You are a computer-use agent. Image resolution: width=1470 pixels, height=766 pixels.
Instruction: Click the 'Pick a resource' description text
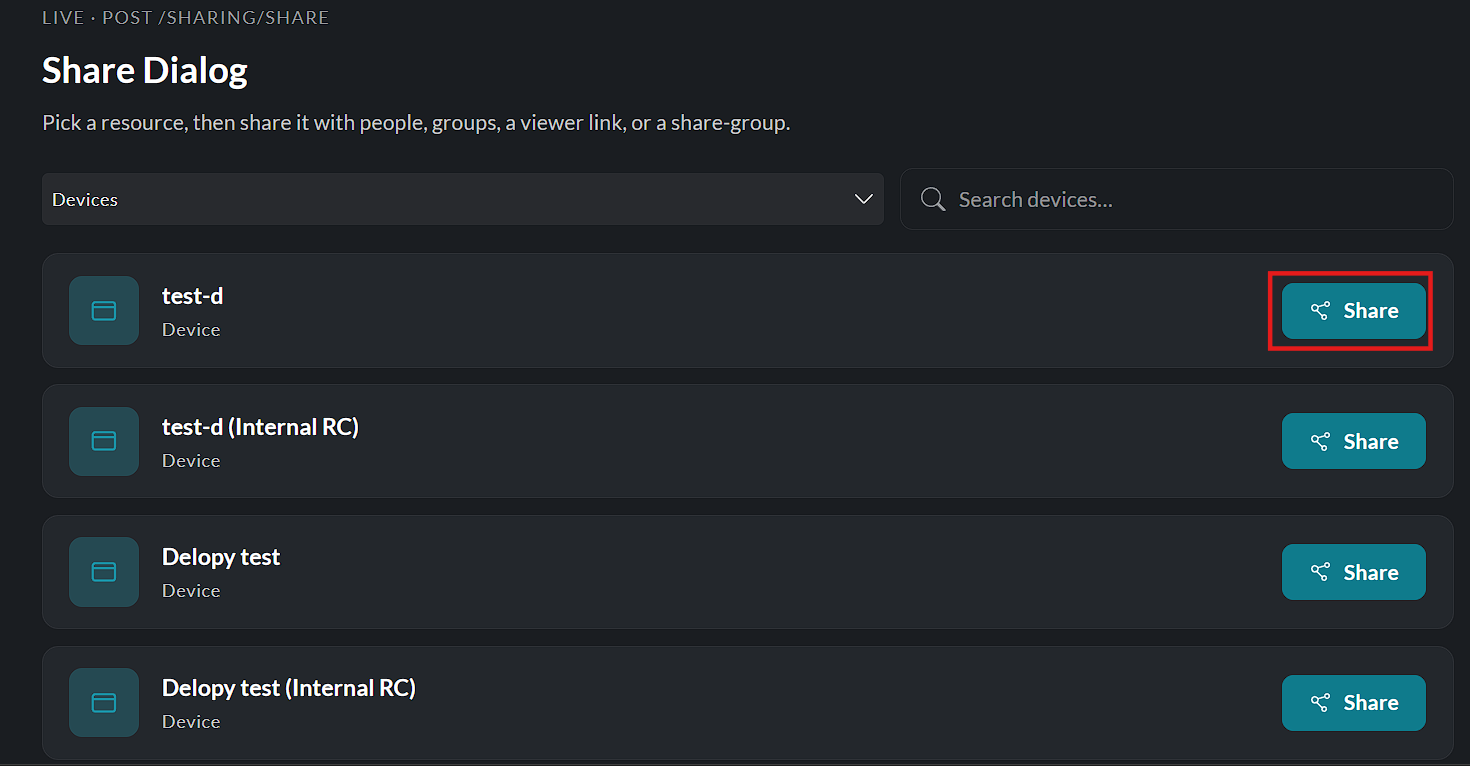[416, 123]
